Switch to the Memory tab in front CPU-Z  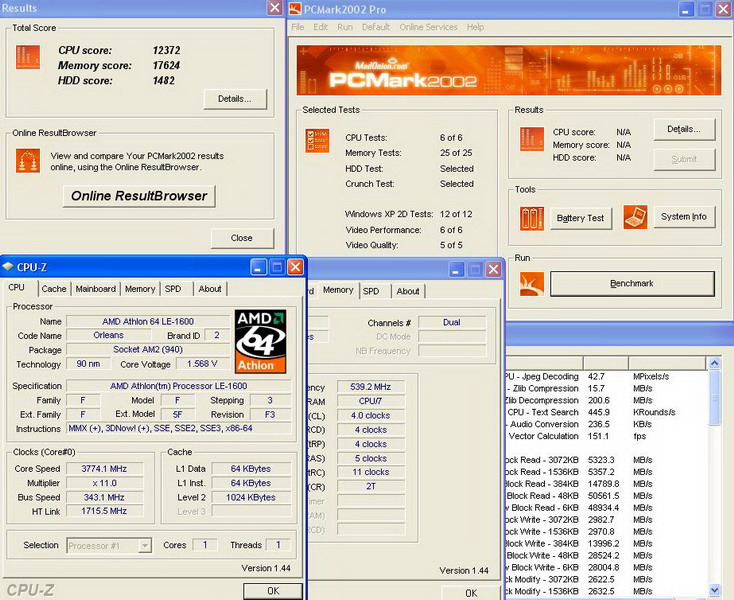coord(140,289)
